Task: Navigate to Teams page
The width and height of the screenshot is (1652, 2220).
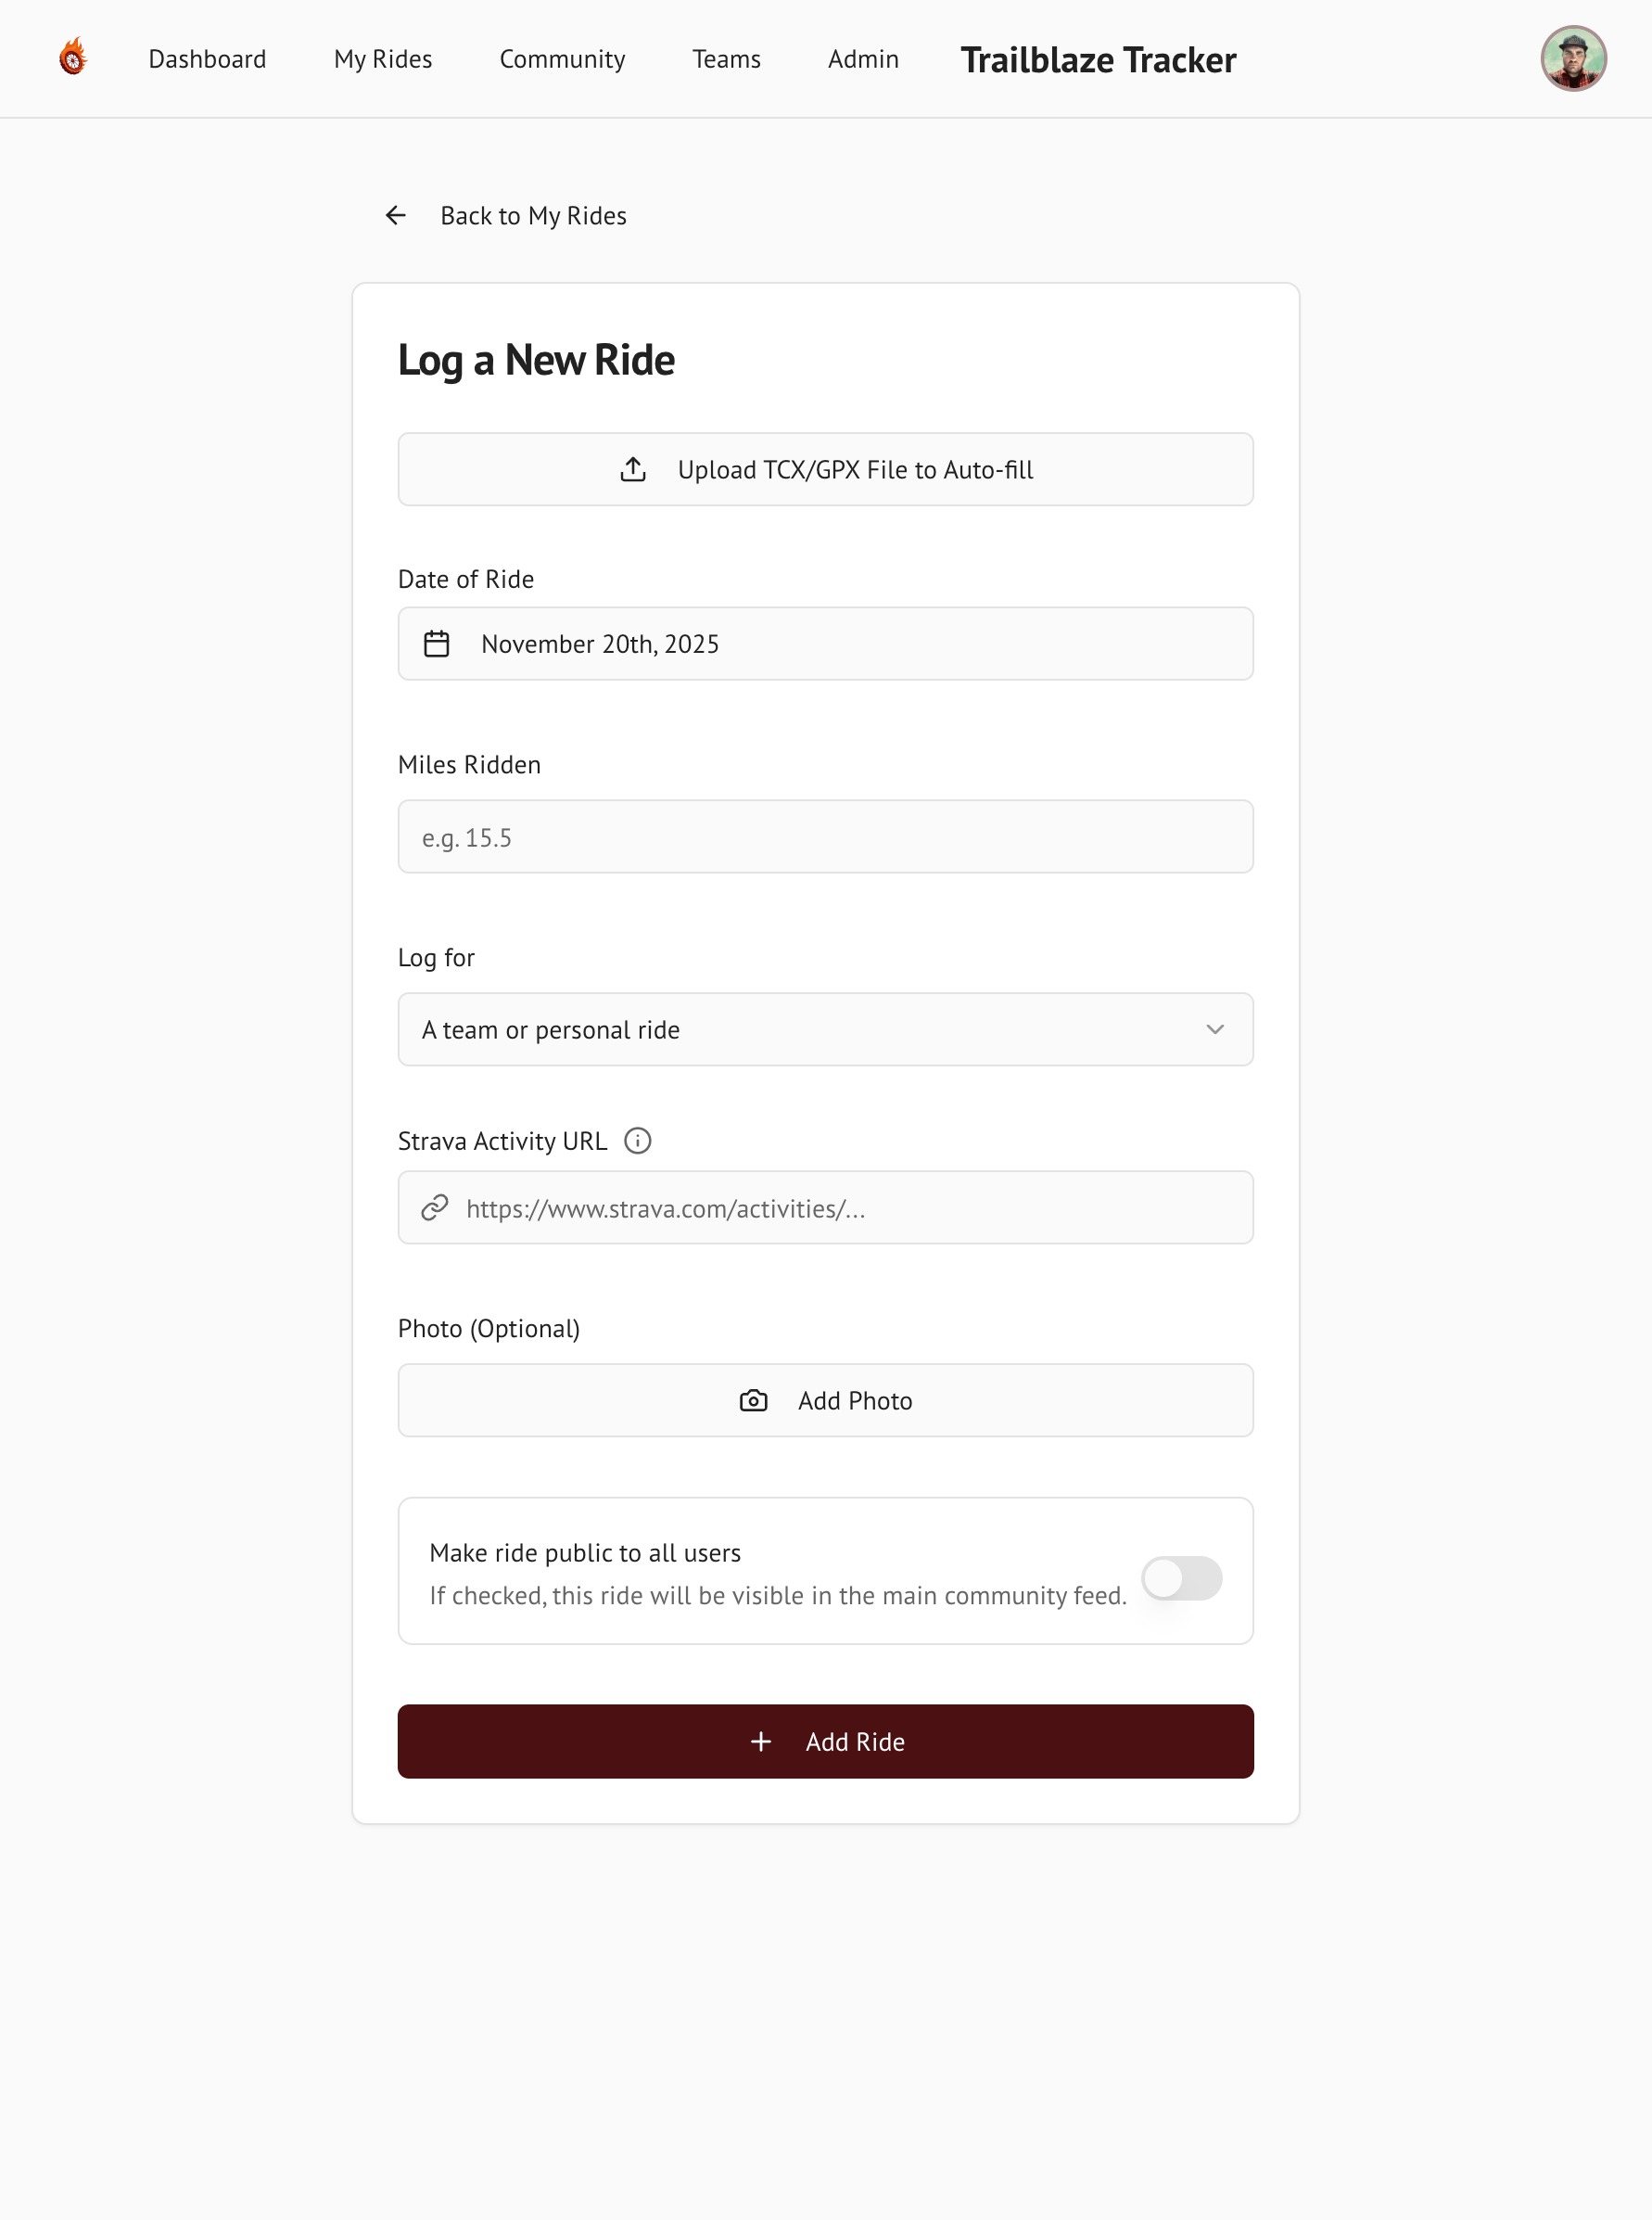Action: [726, 60]
